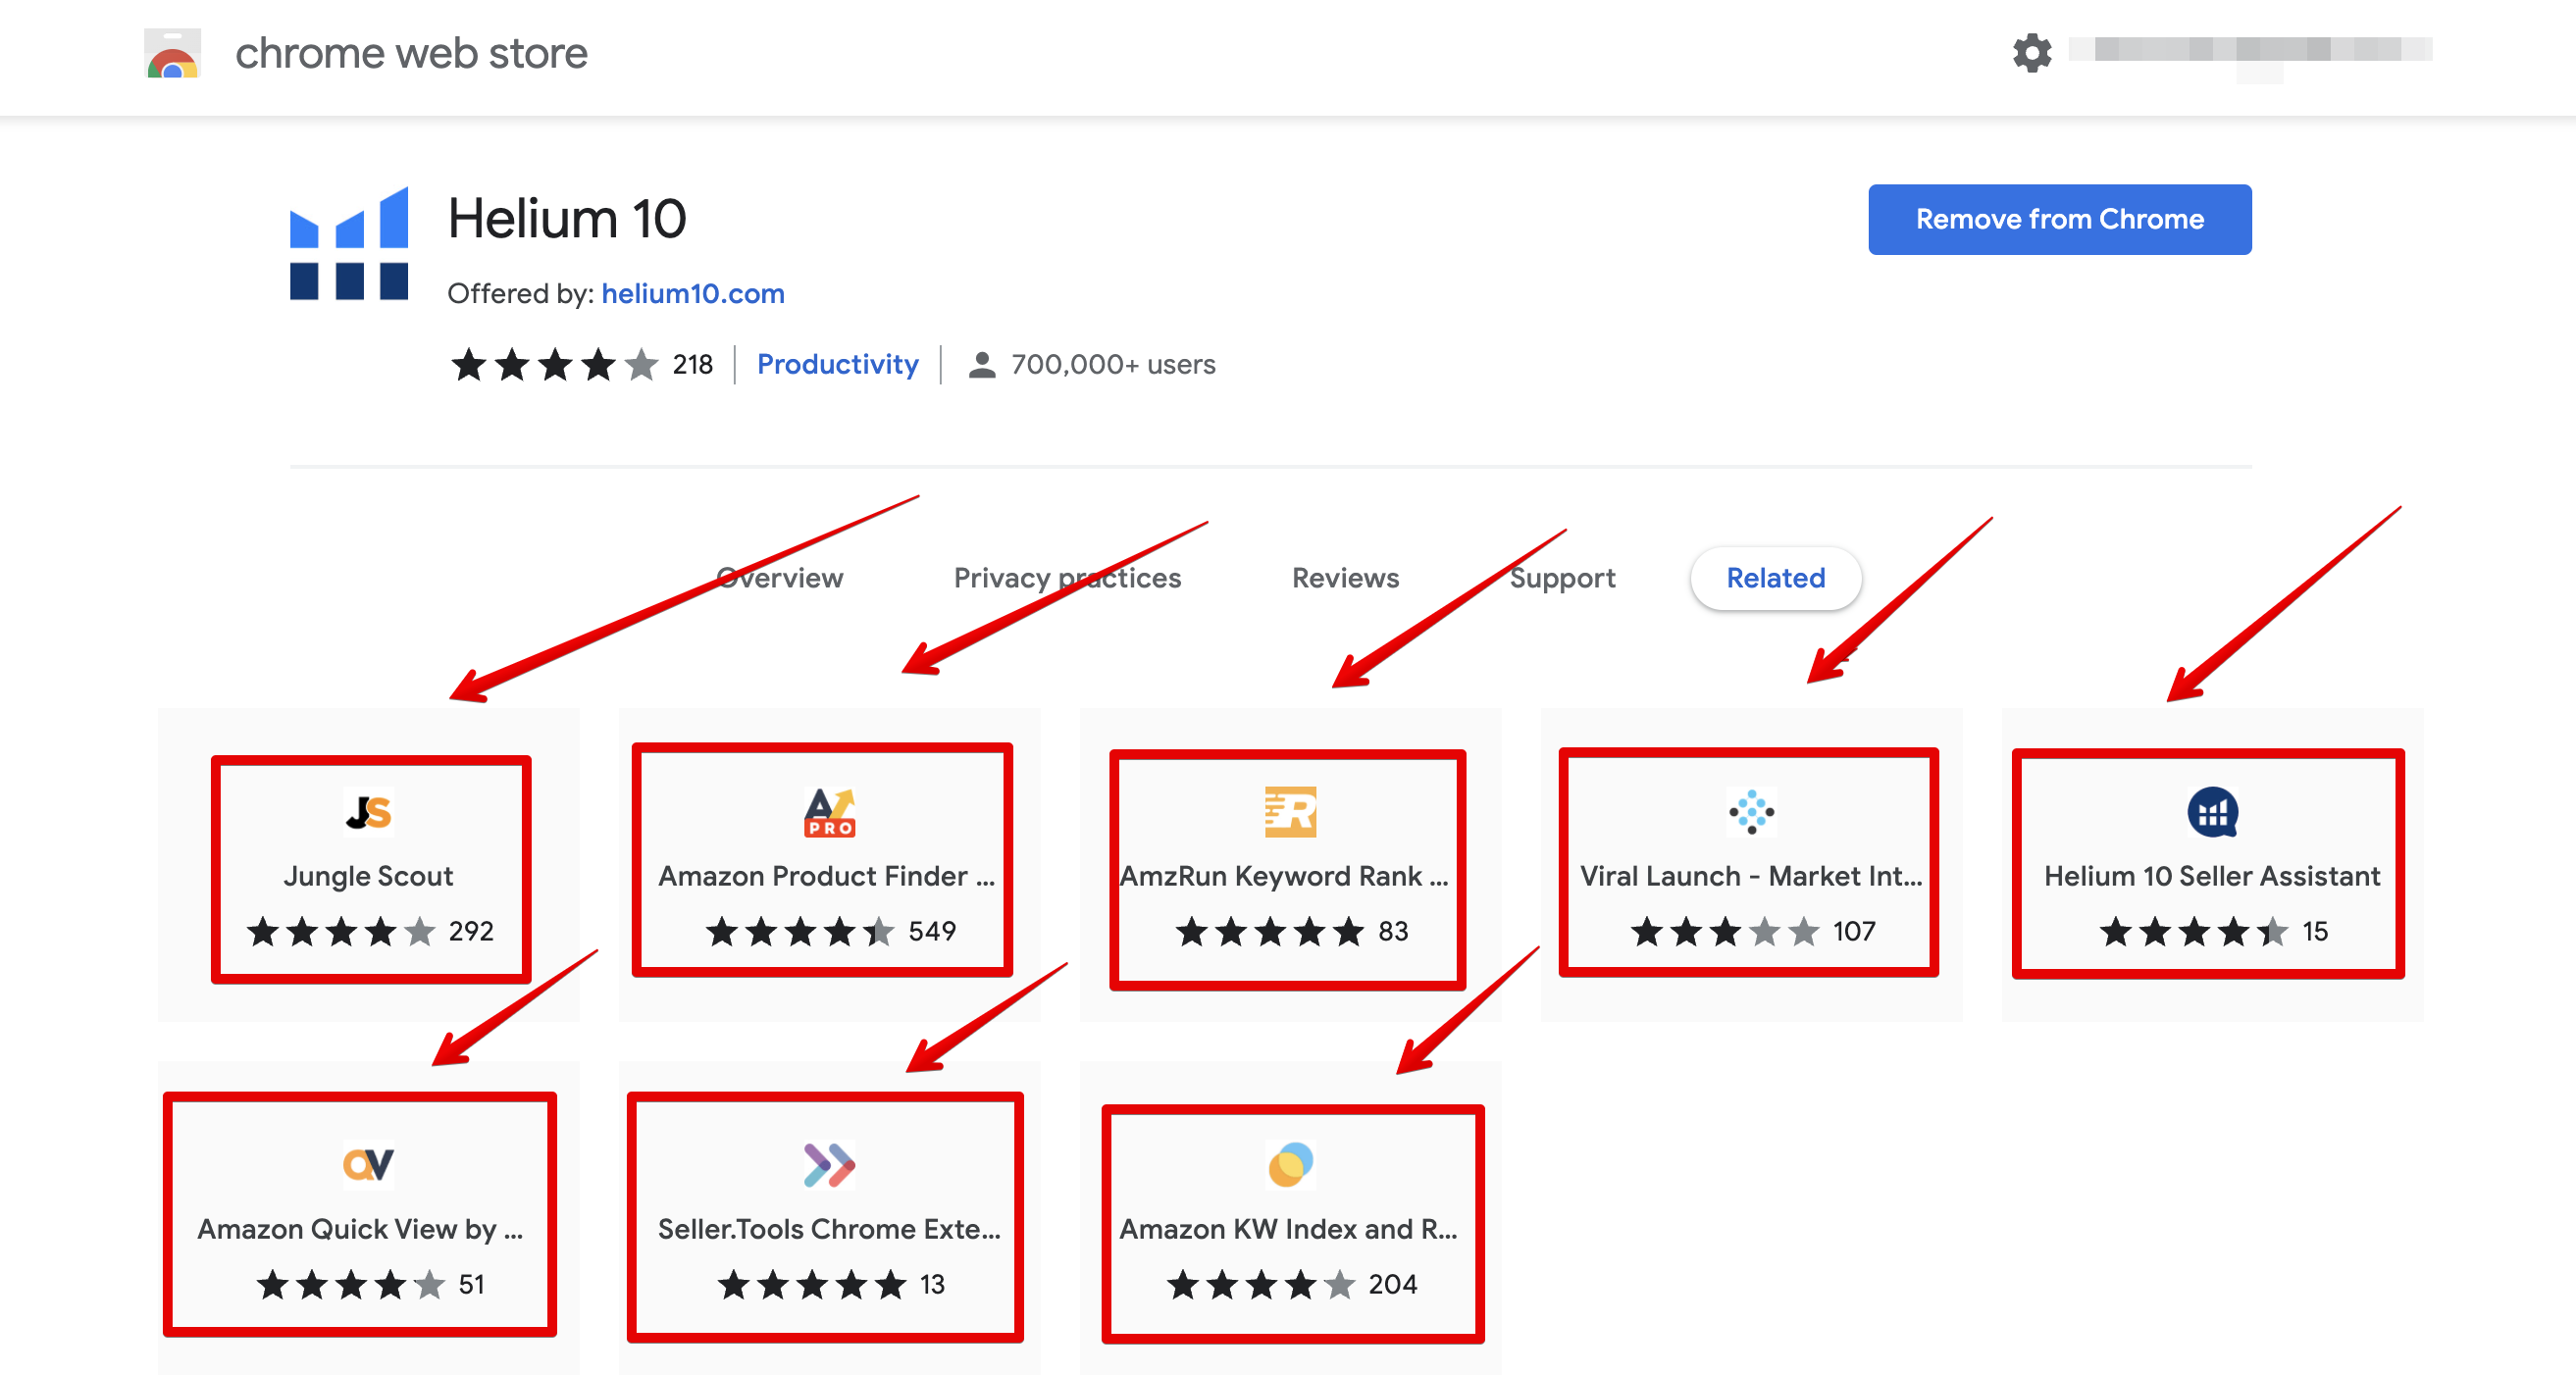Click Viral Launch - Market Int... title
The image size is (2576, 1375).
click(1751, 876)
